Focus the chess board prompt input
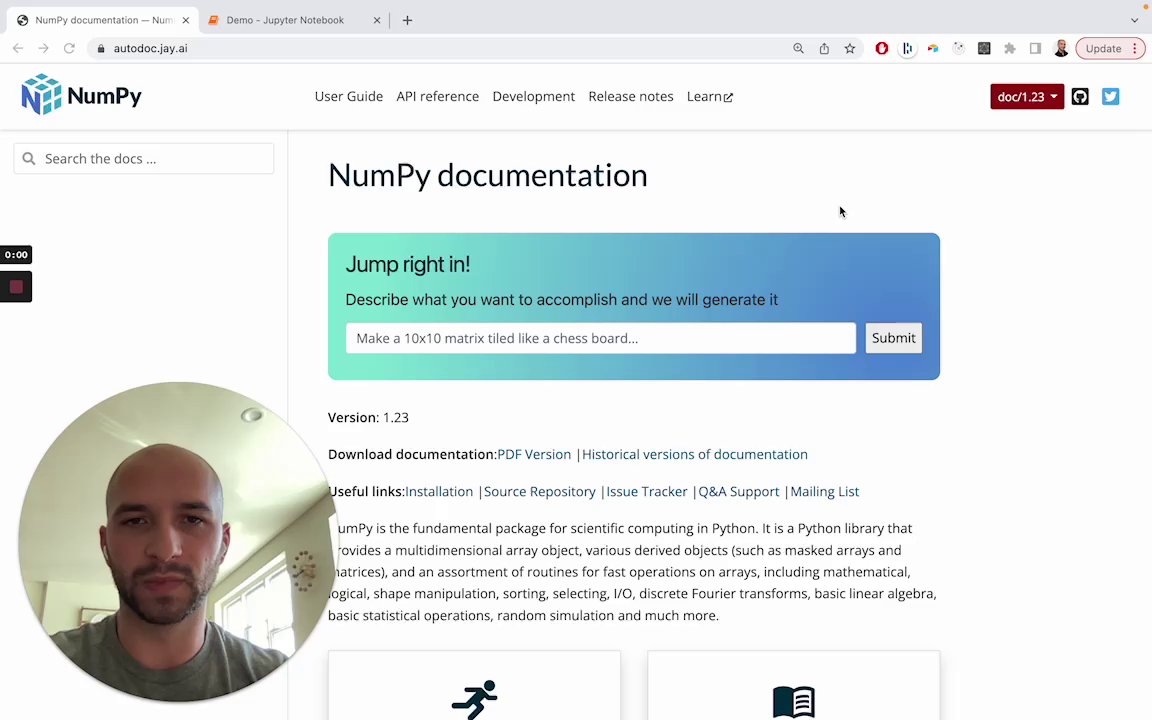The height and width of the screenshot is (720, 1152). pos(601,338)
